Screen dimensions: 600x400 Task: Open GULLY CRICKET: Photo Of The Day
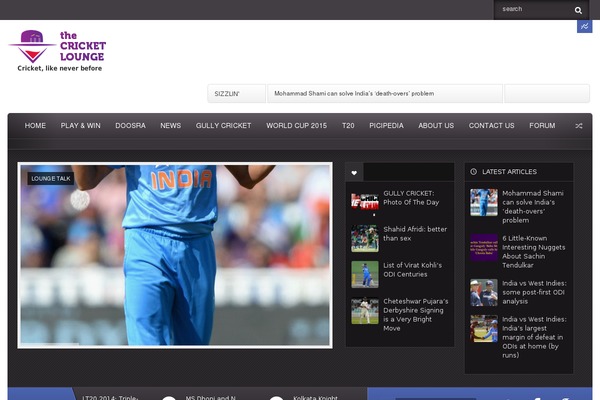(x=411, y=198)
